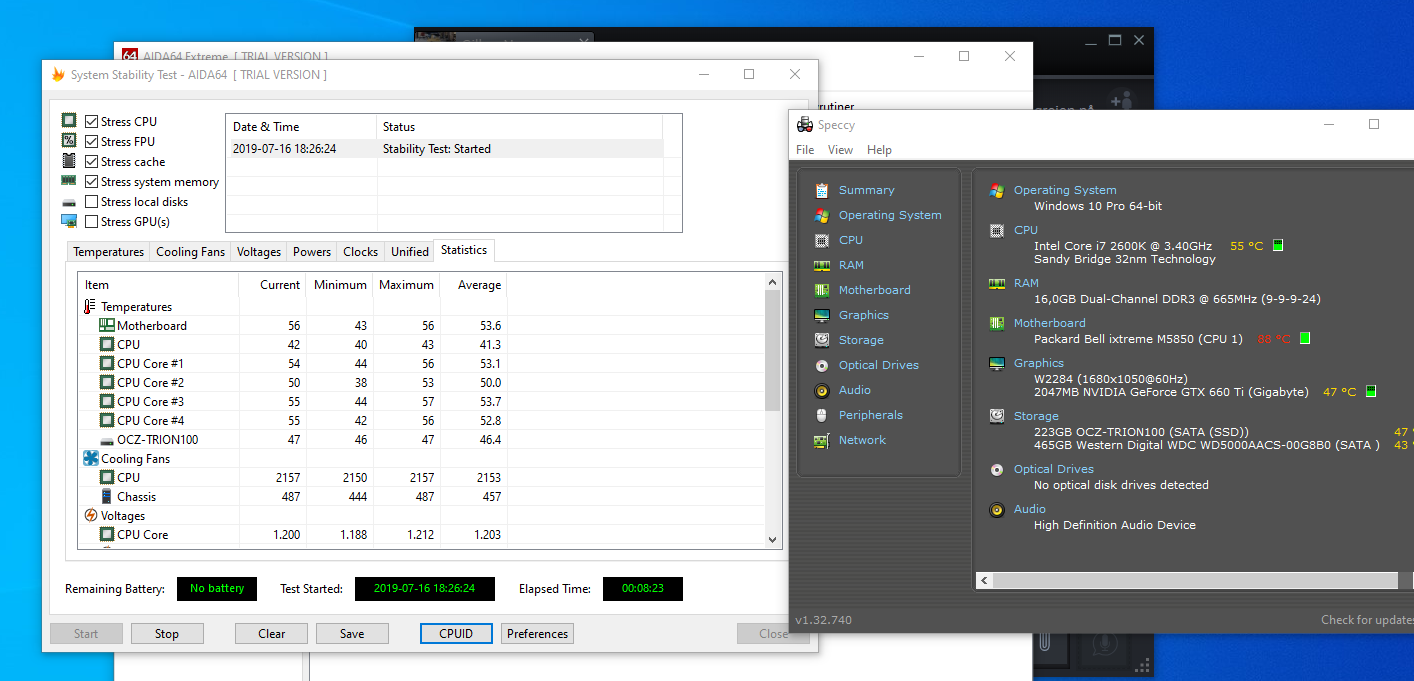Click the statistics list scroll down arrow
1414x681 pixels.
[772, 539]
